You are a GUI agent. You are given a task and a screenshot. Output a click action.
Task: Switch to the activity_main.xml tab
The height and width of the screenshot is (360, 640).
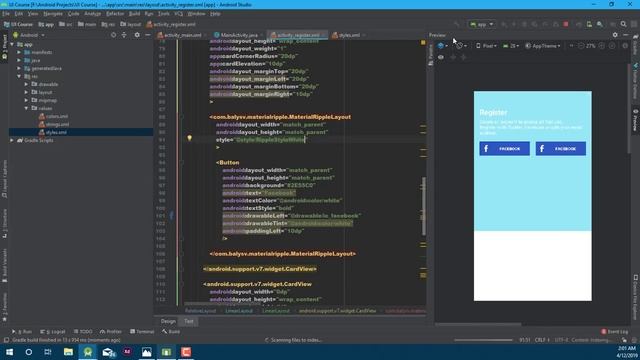pyautogui.click(x=182, y=35)
